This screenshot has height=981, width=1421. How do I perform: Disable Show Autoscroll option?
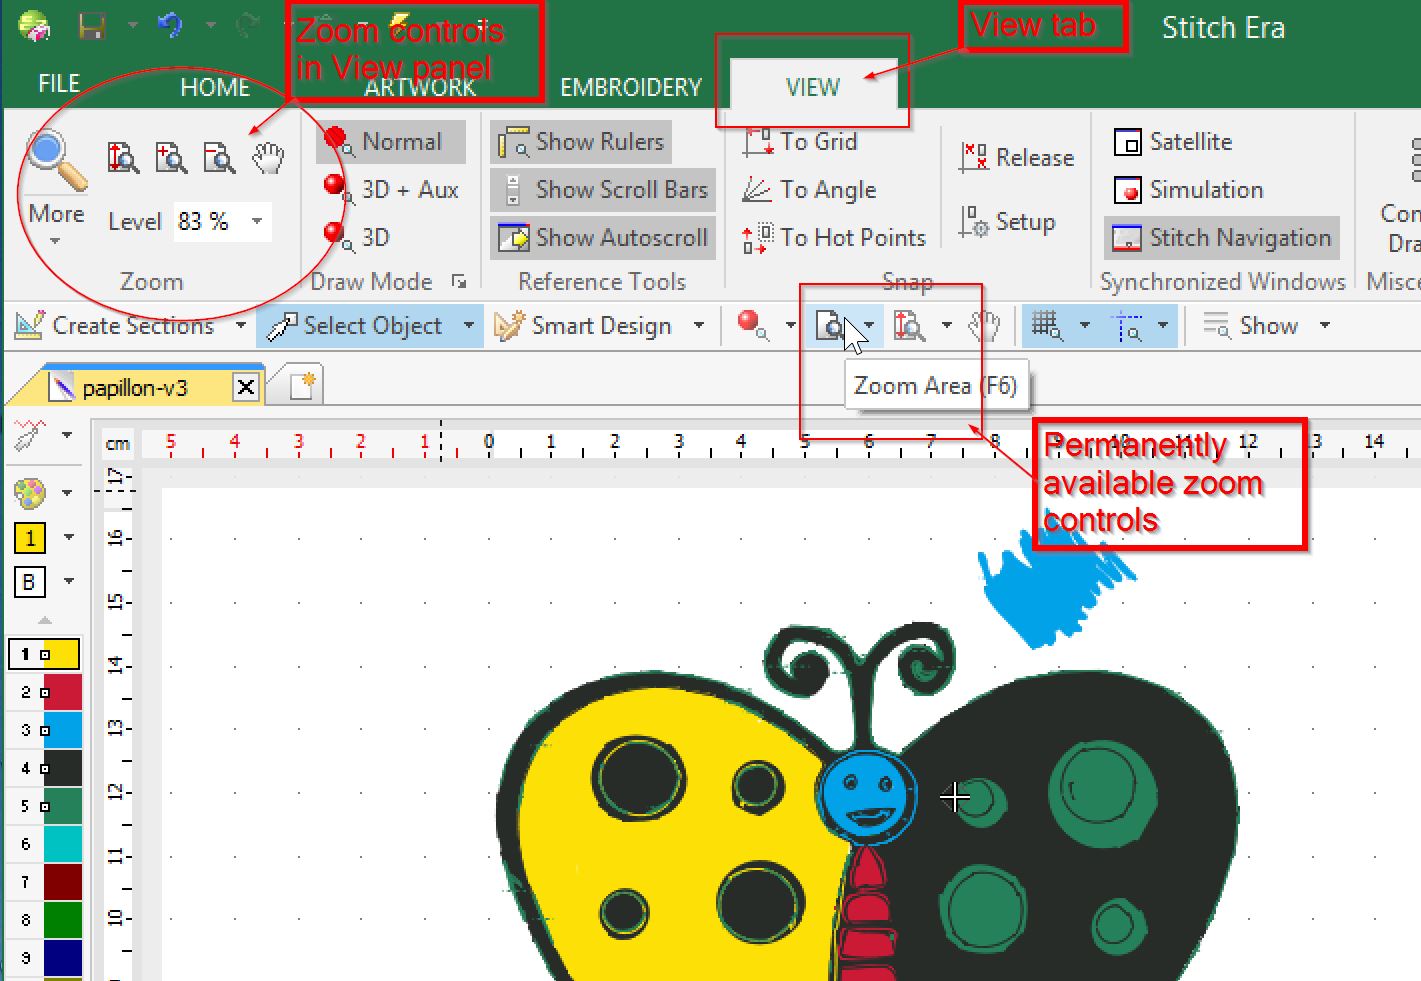pos(603,238)
